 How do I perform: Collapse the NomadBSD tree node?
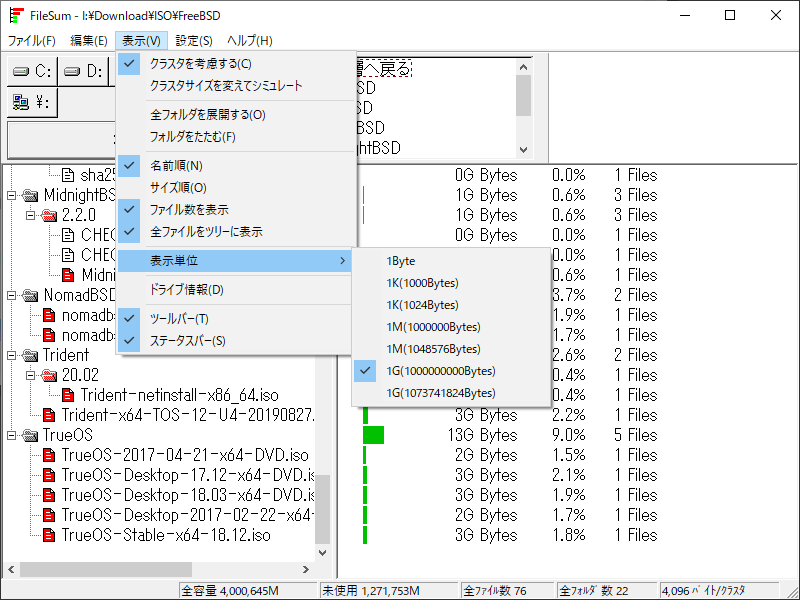click(12, 295)
